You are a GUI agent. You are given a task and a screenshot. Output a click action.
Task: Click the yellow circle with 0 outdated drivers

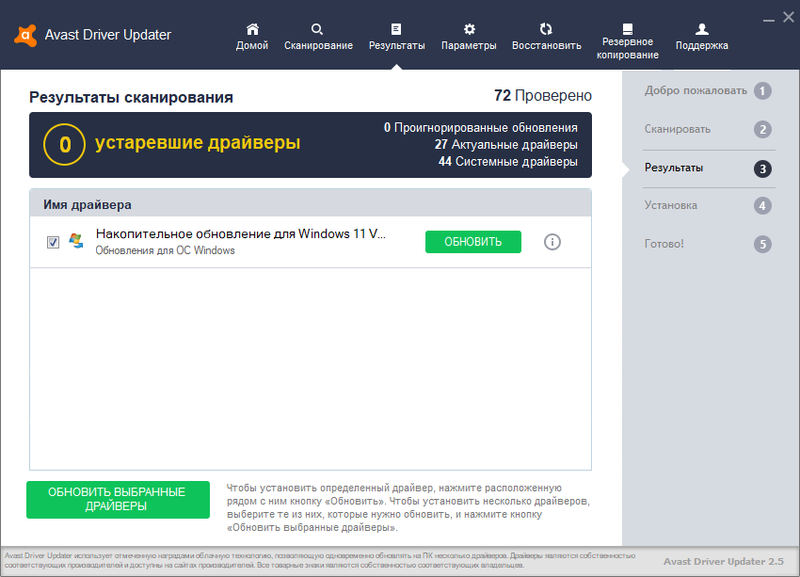(64, 144)
